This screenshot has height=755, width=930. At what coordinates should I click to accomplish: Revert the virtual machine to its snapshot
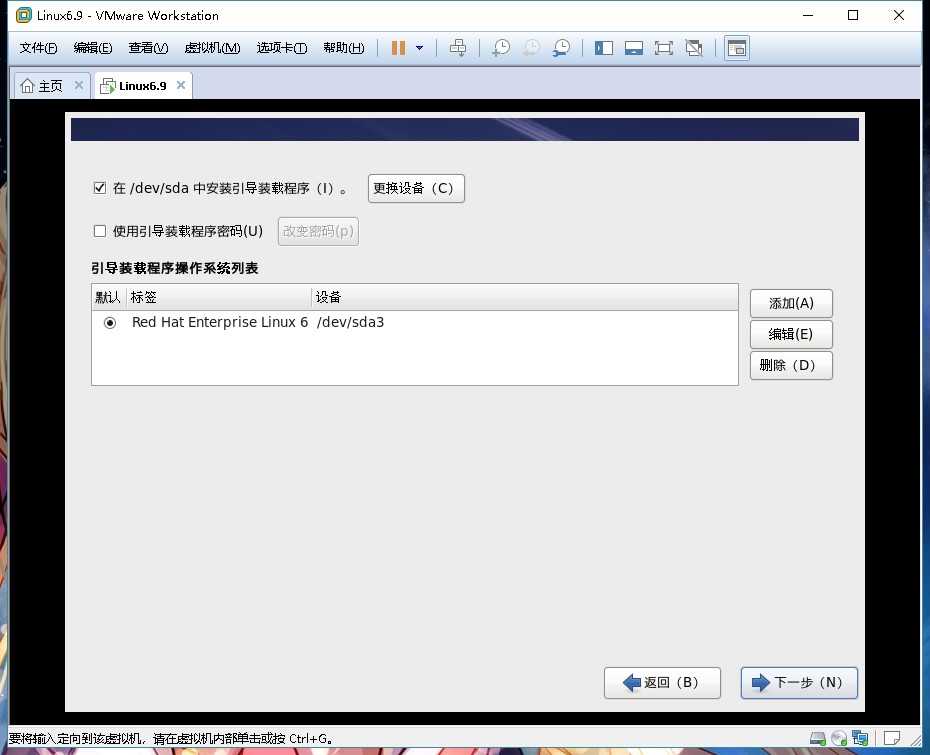point(531,48)
